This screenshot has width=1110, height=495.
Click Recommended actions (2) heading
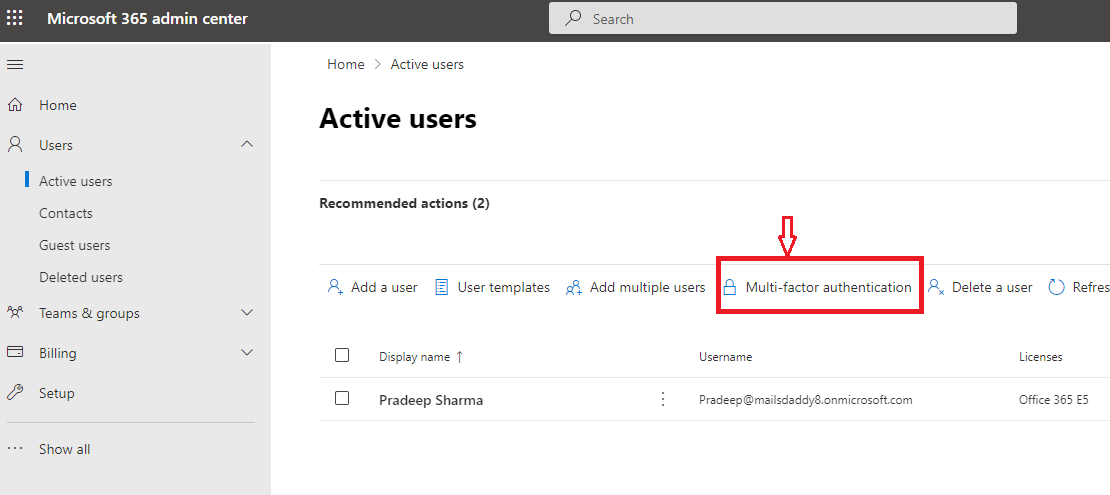pos(404,203)
